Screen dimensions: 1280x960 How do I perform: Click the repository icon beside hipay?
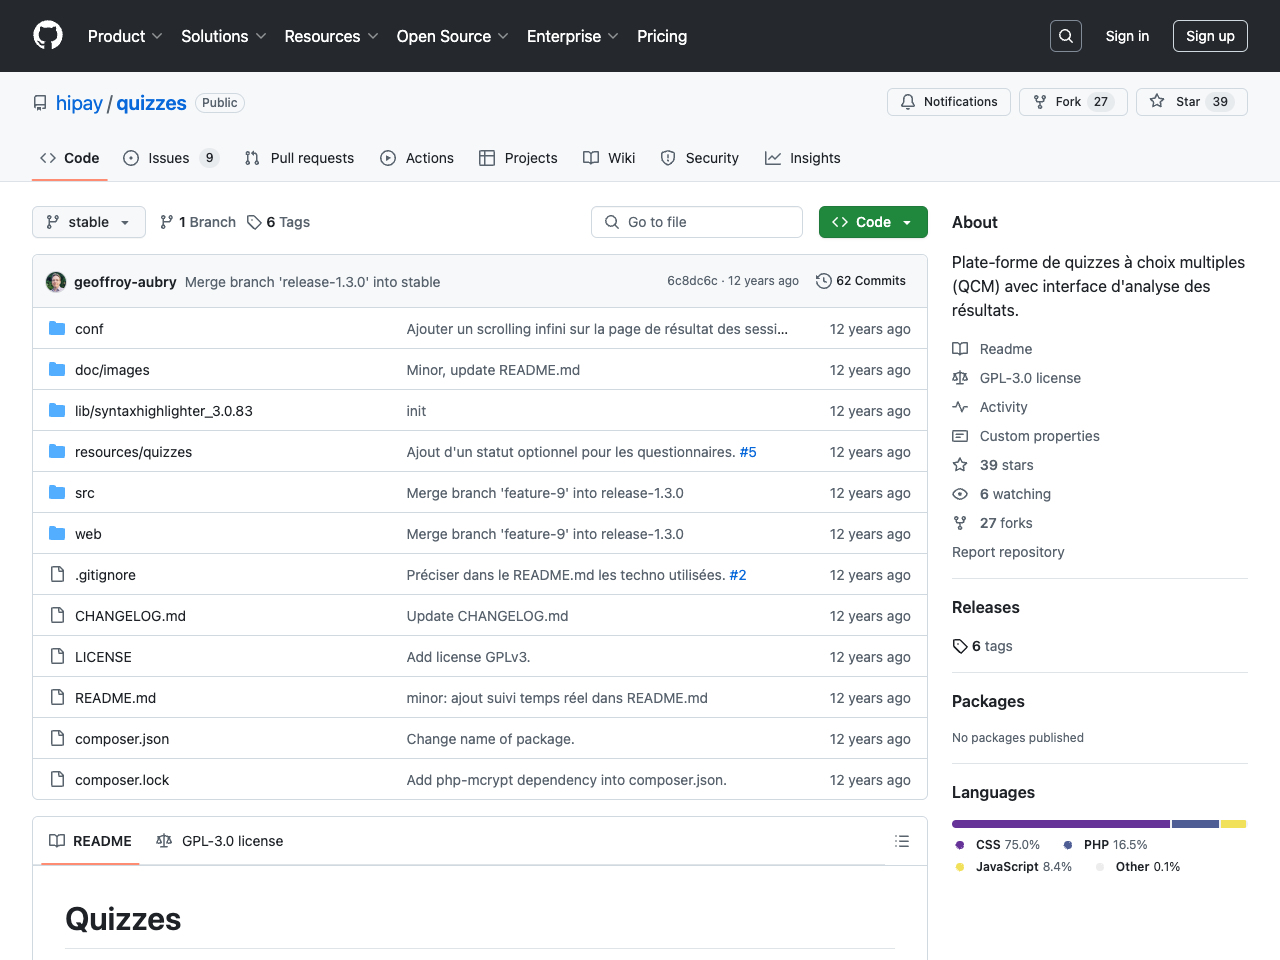click(40, 103)
